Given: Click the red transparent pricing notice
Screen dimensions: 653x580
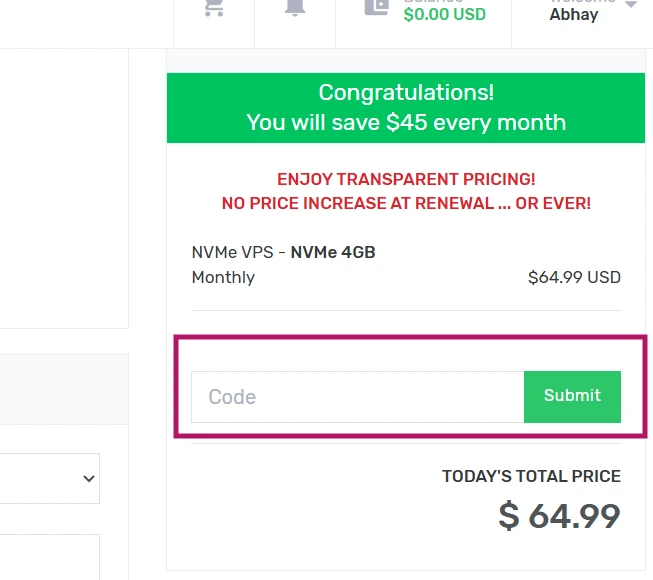Looking at the screenshot, I should [406, 179].
